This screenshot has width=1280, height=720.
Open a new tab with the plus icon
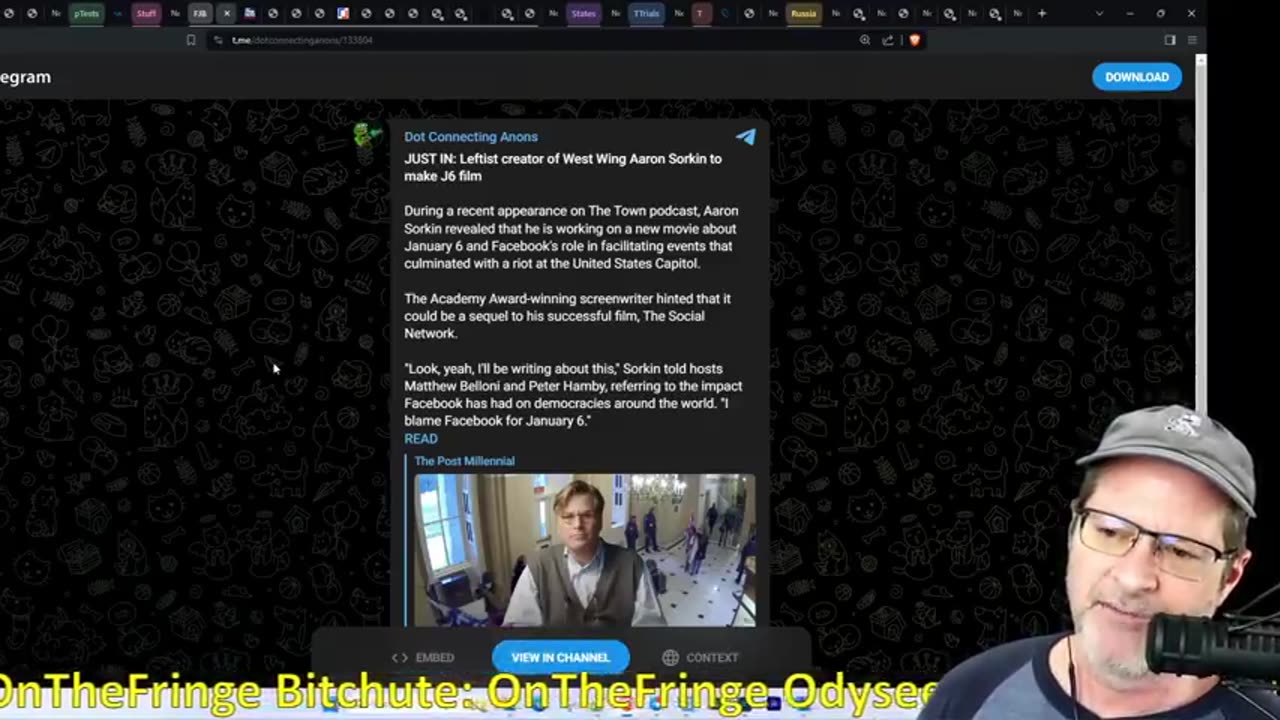(x=1042, y=14)
